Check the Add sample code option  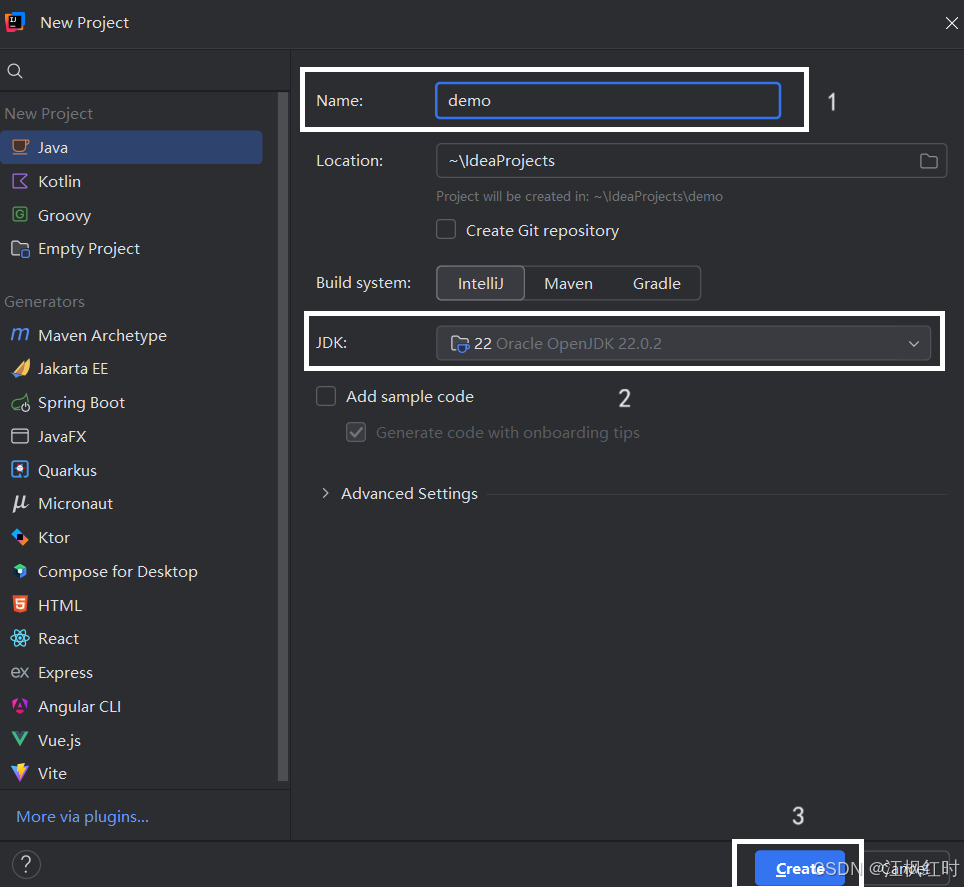pyautogui.click(x=326, y=396)
